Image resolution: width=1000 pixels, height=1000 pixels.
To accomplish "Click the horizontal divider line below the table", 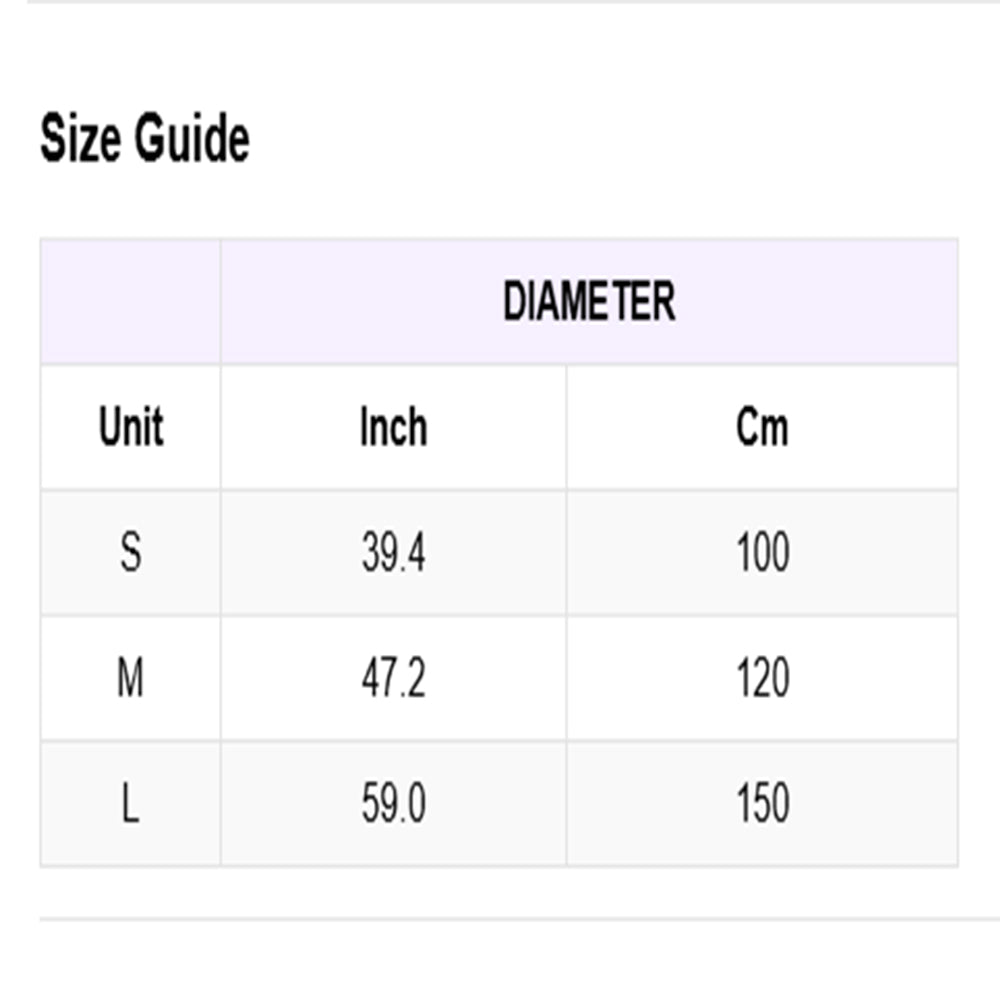I will point(500,918).
